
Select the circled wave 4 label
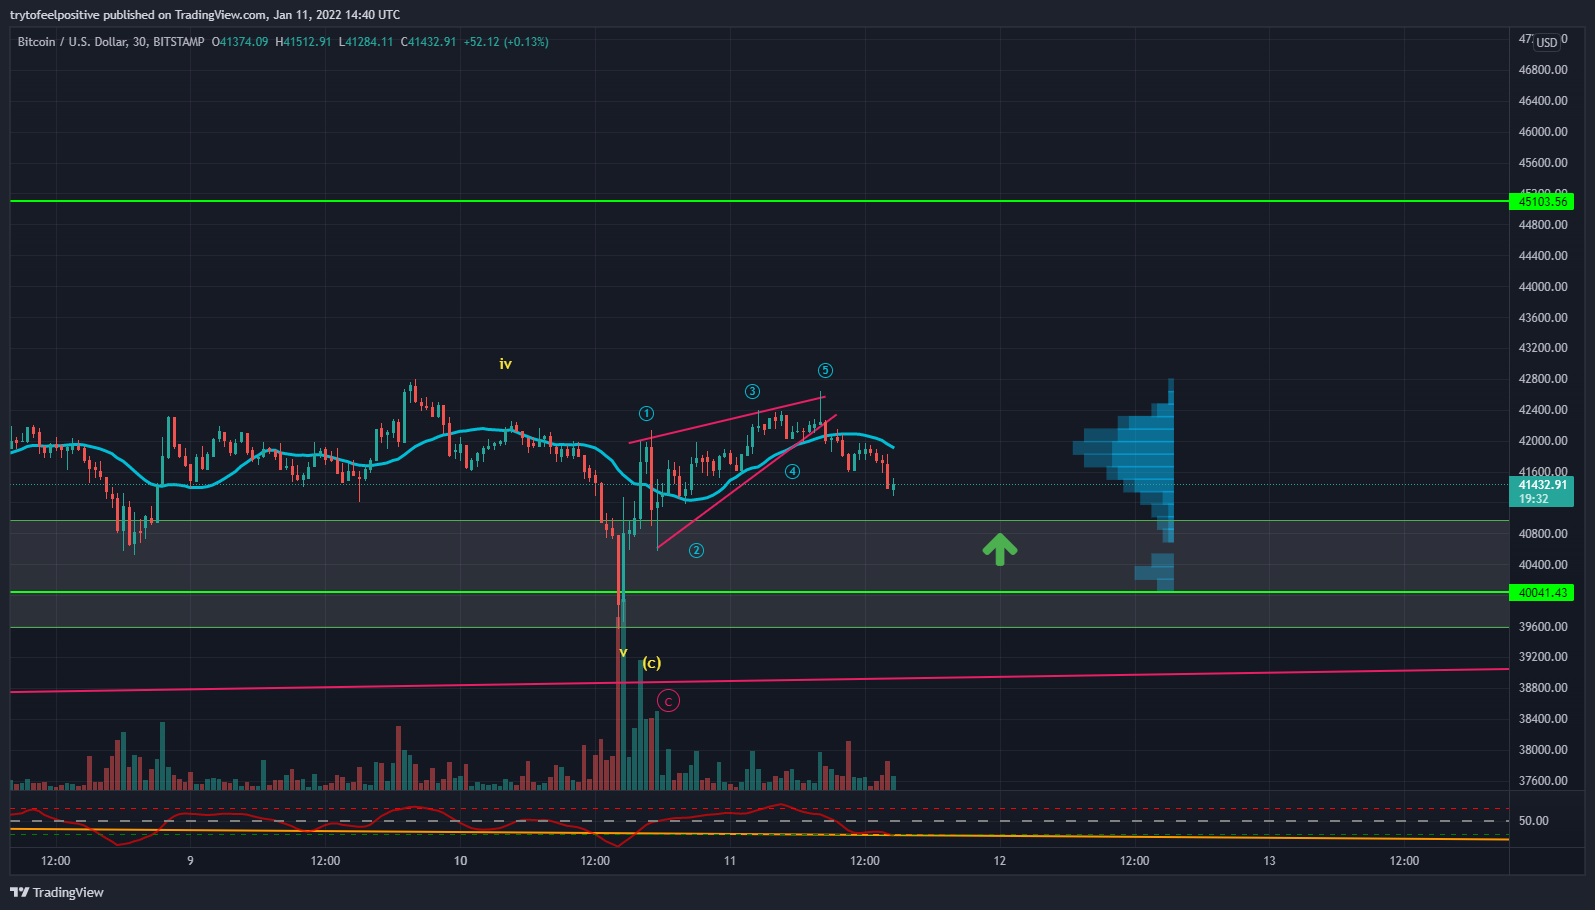pos(792,471)
